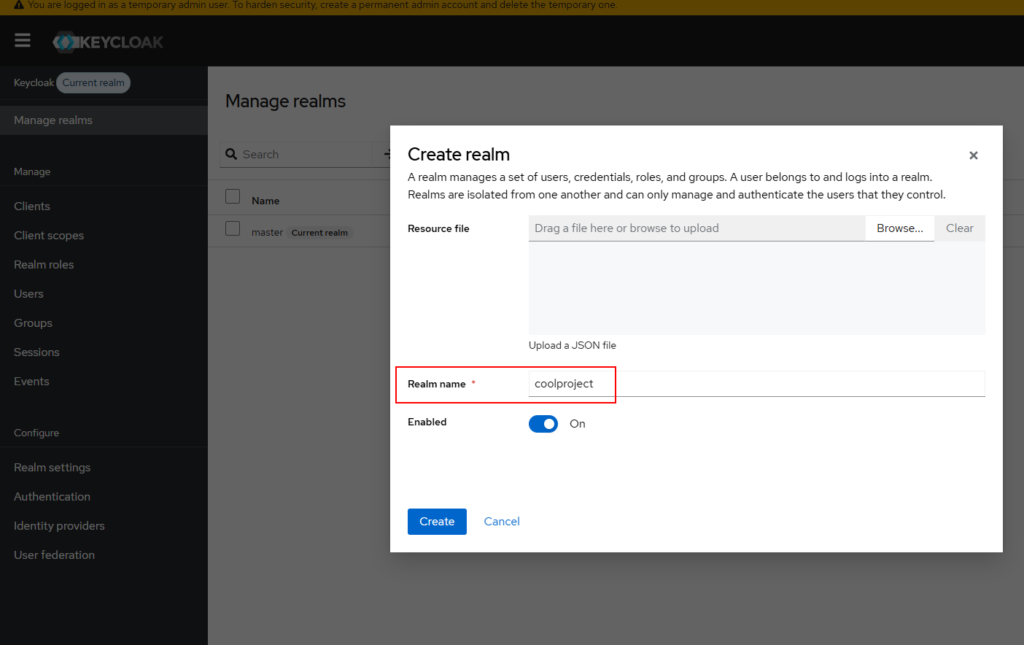Click the master realm link
The height and width of the screenshot is (645, 1024).
point(267,232)
